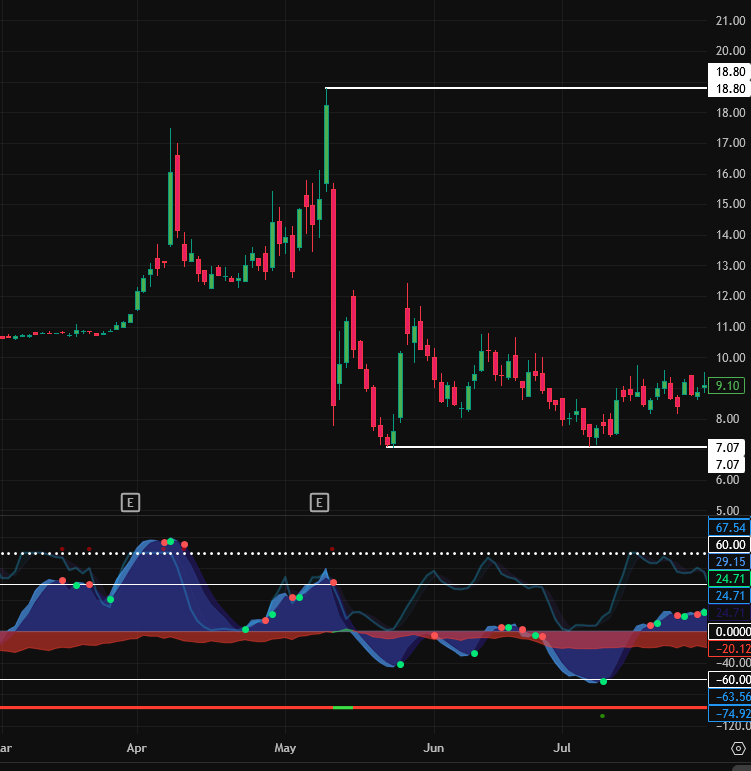Click the May label on time axis
This screenshot has width=751, height=771.
click(285, 748)
